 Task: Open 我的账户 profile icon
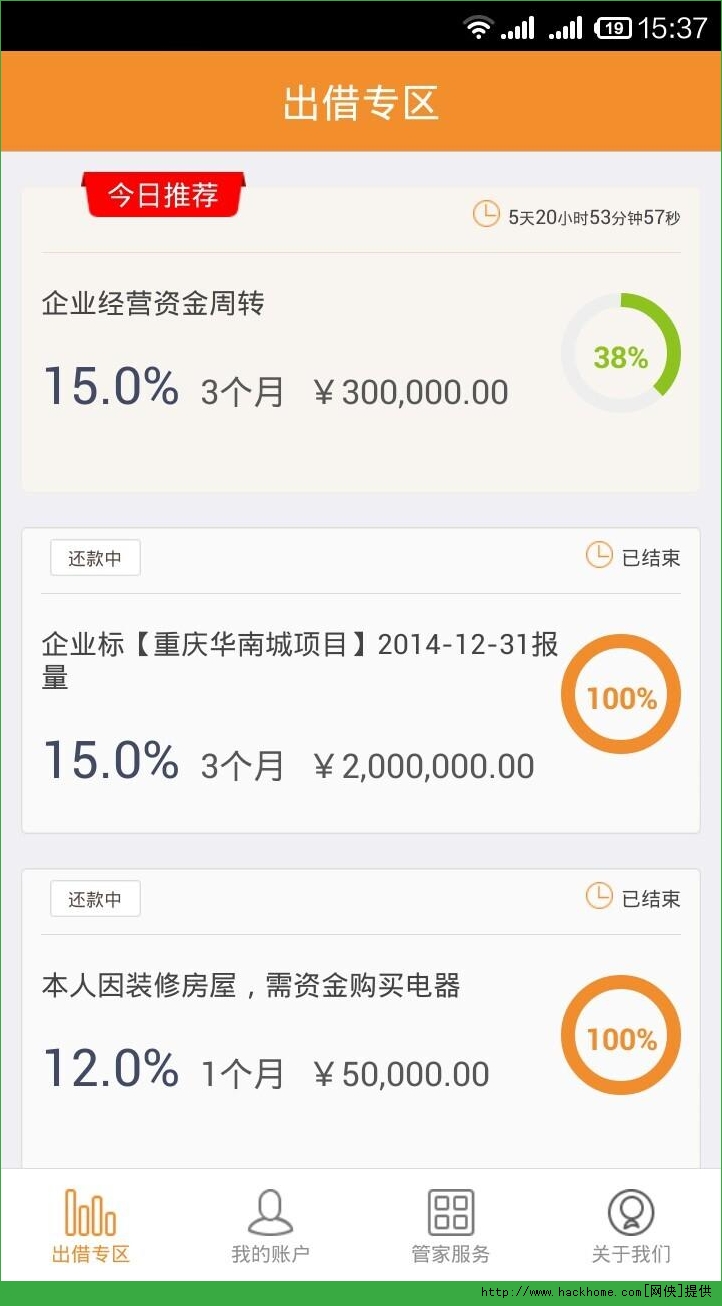tap(270, 1212)
